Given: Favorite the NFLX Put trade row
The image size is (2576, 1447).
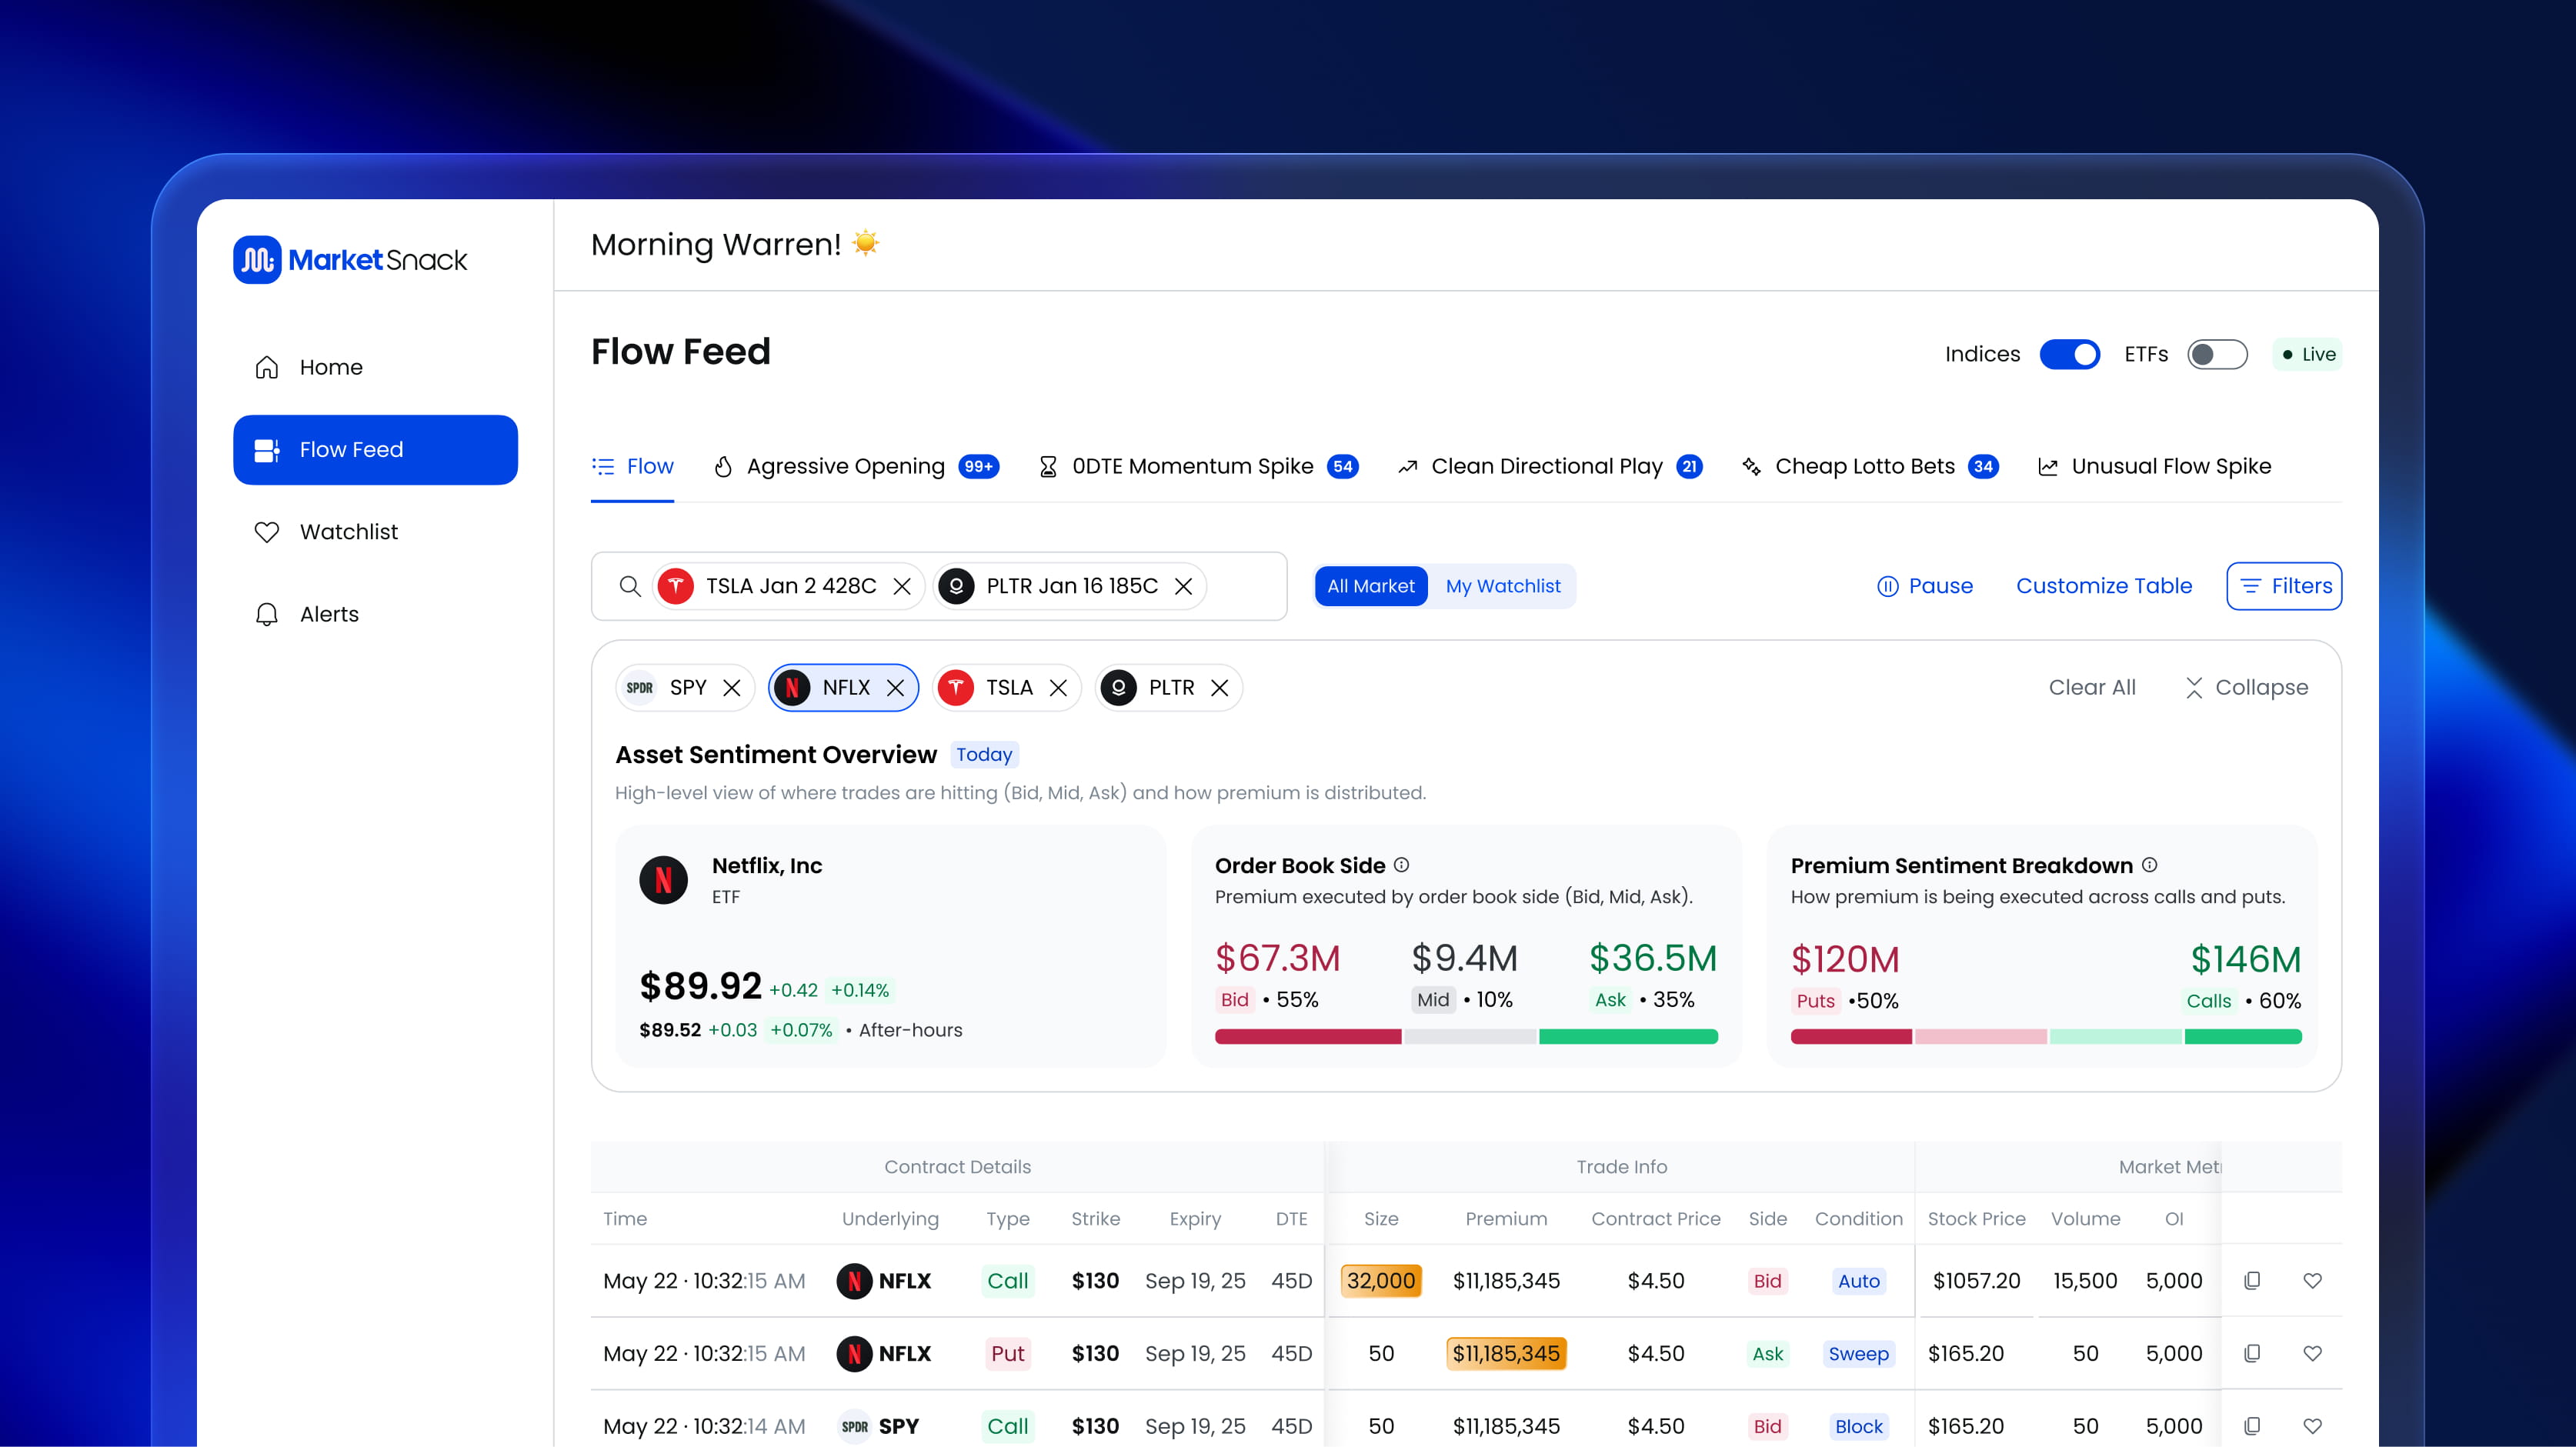Looking at the screenshot, I should point(2313,1354).
